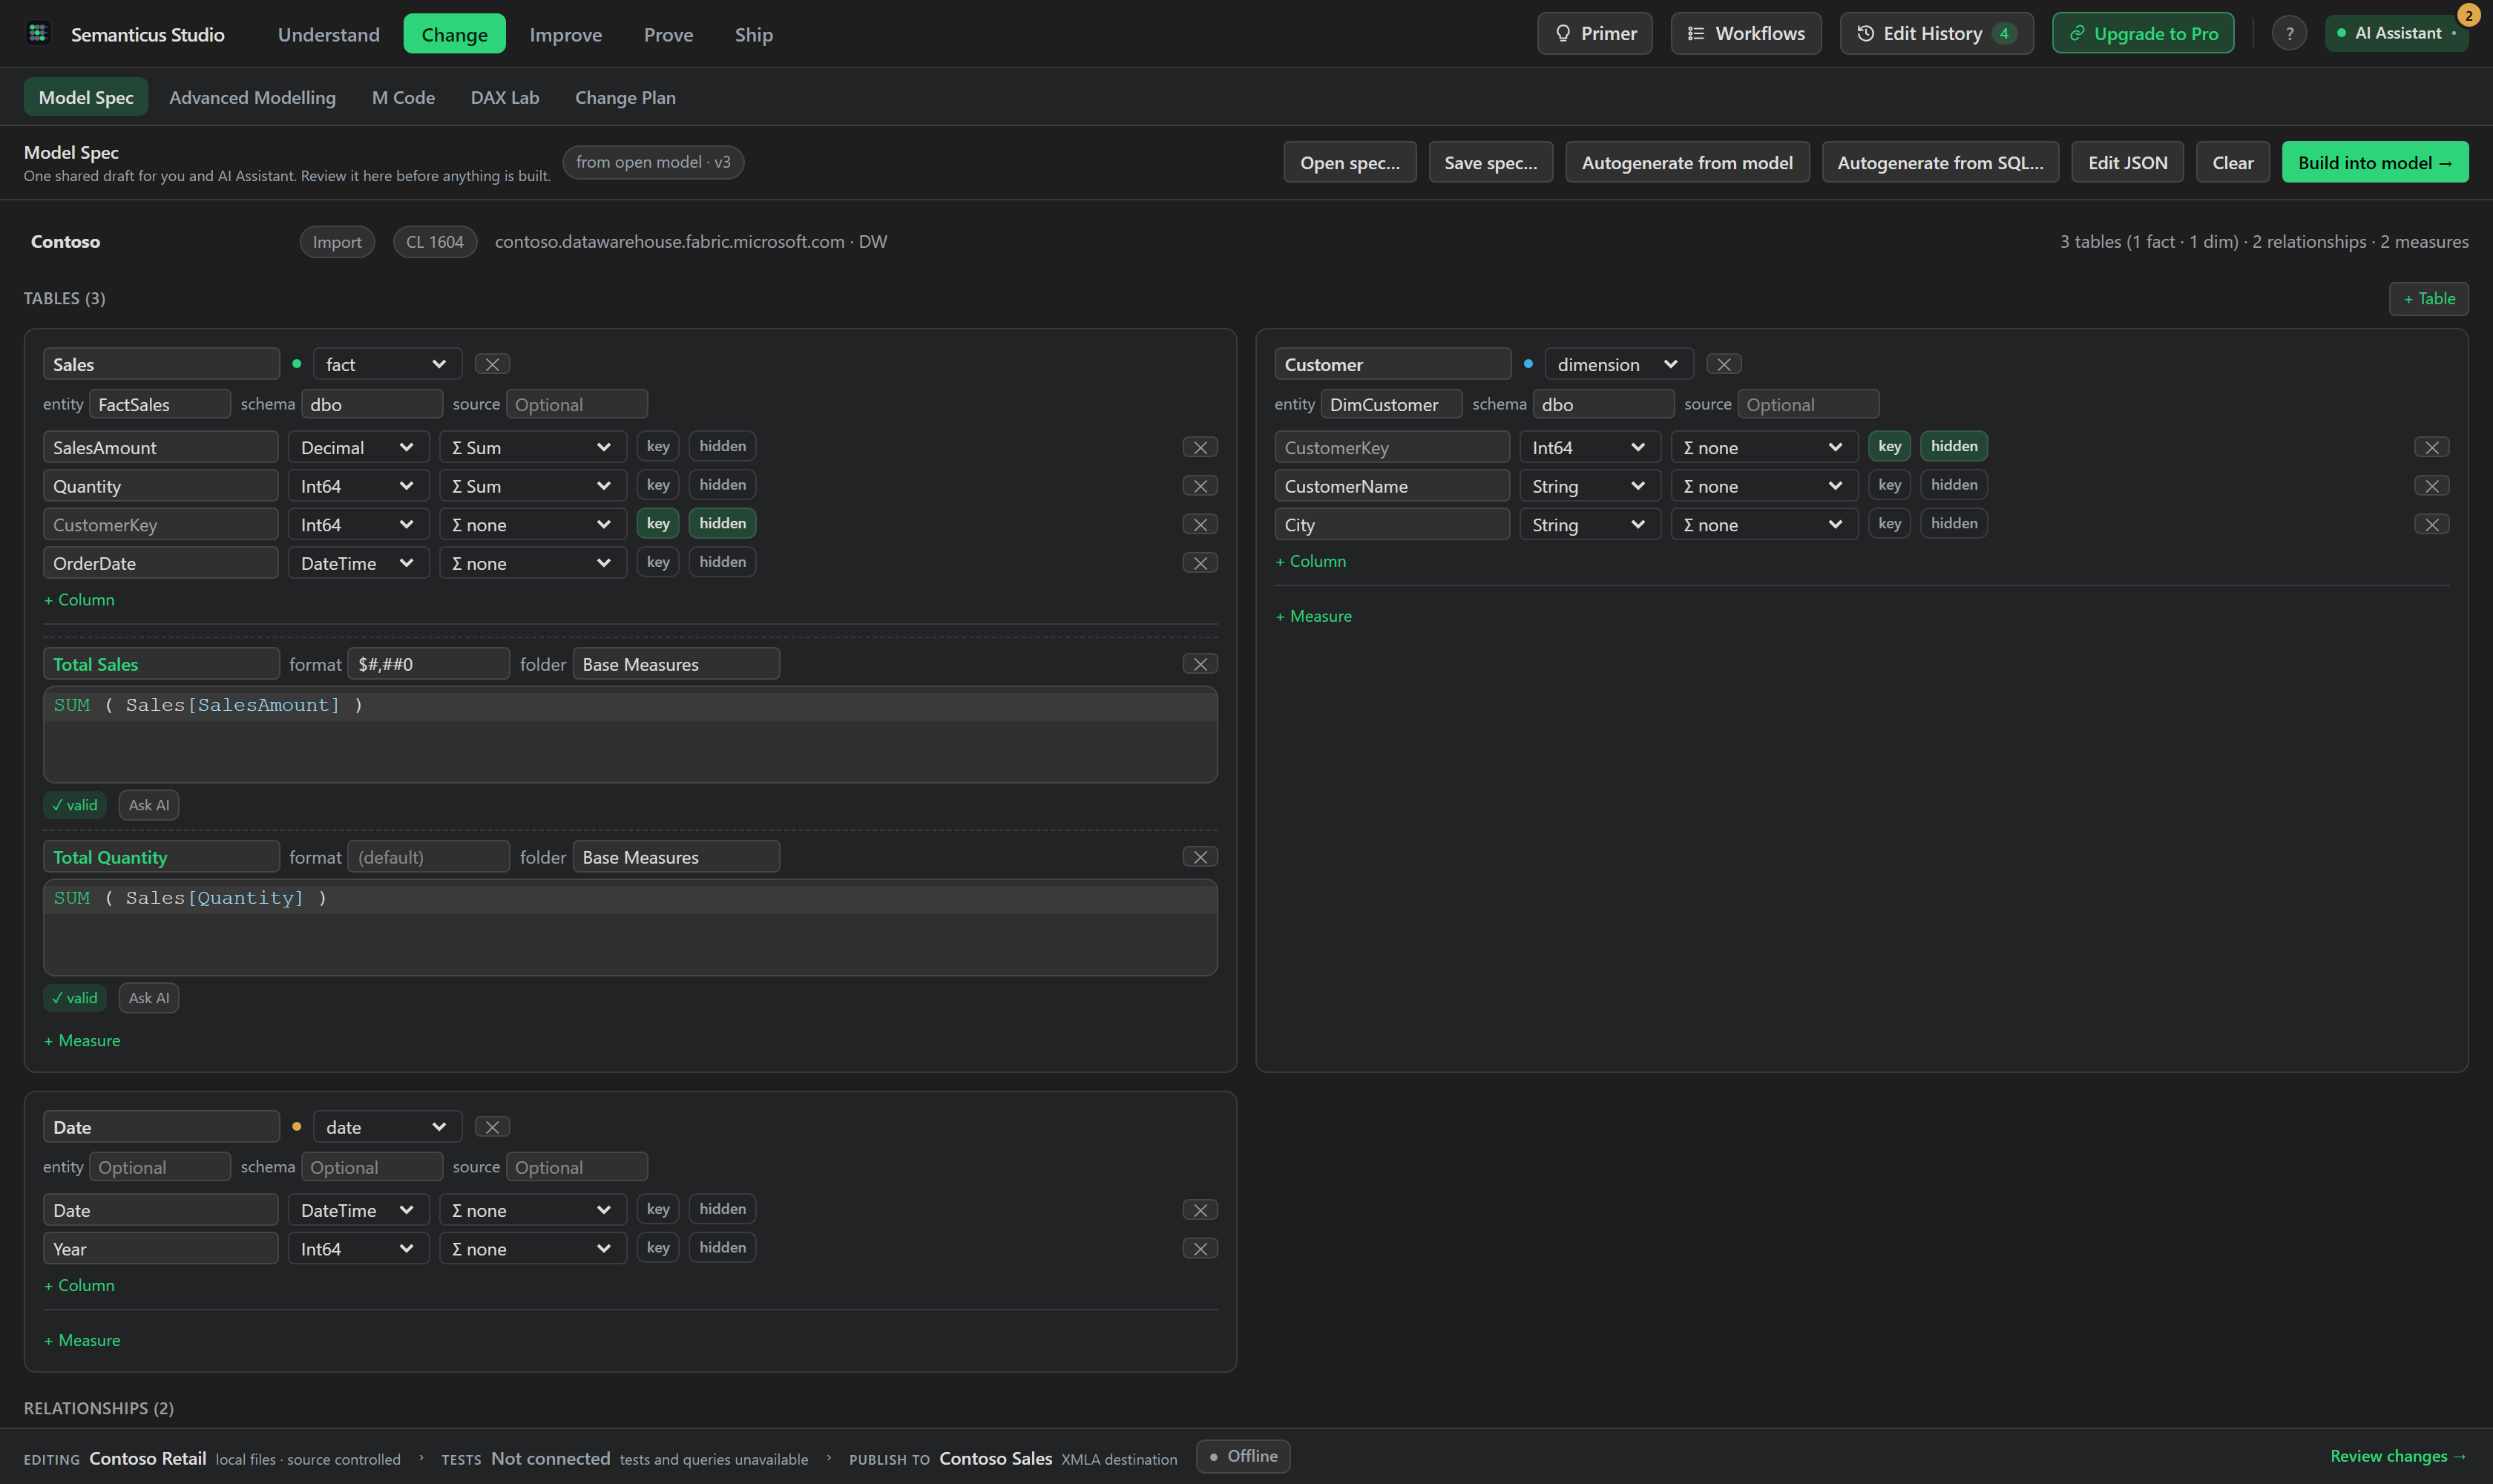
Task: Click Autogenerate from SQL button
Action: (x=1939, y=162)
